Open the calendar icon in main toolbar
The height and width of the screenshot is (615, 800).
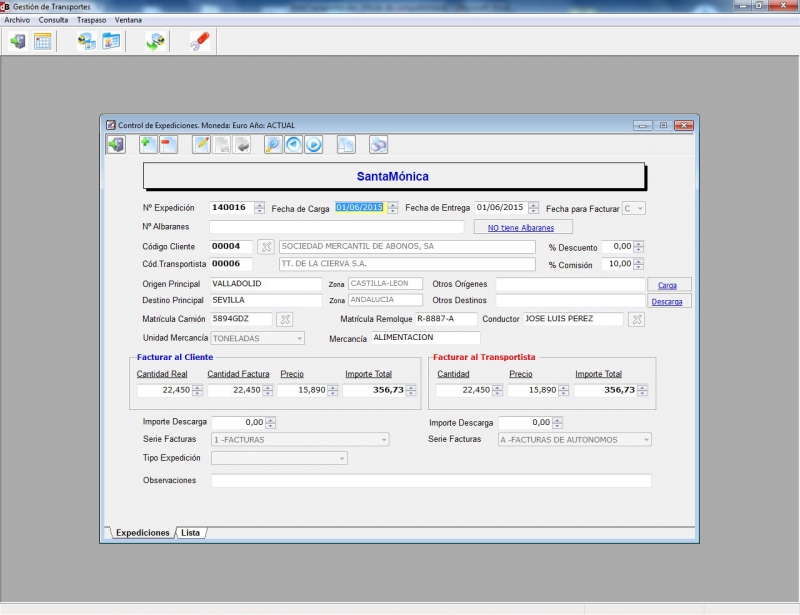[x=43, y=41]
